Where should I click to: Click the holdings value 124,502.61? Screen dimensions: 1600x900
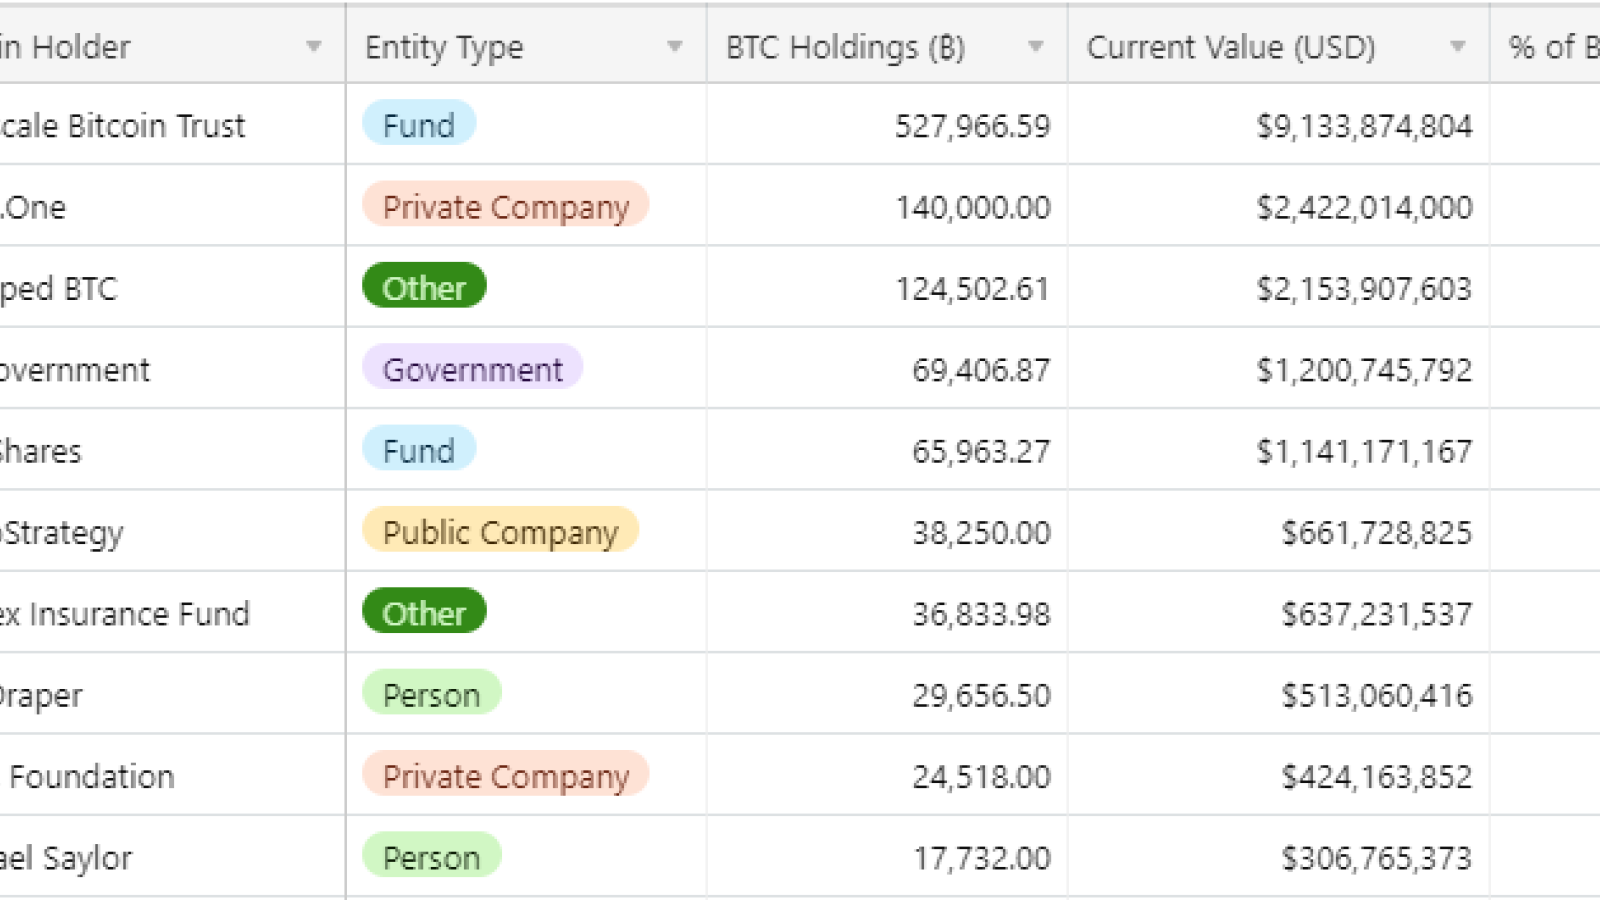(972, 289)
